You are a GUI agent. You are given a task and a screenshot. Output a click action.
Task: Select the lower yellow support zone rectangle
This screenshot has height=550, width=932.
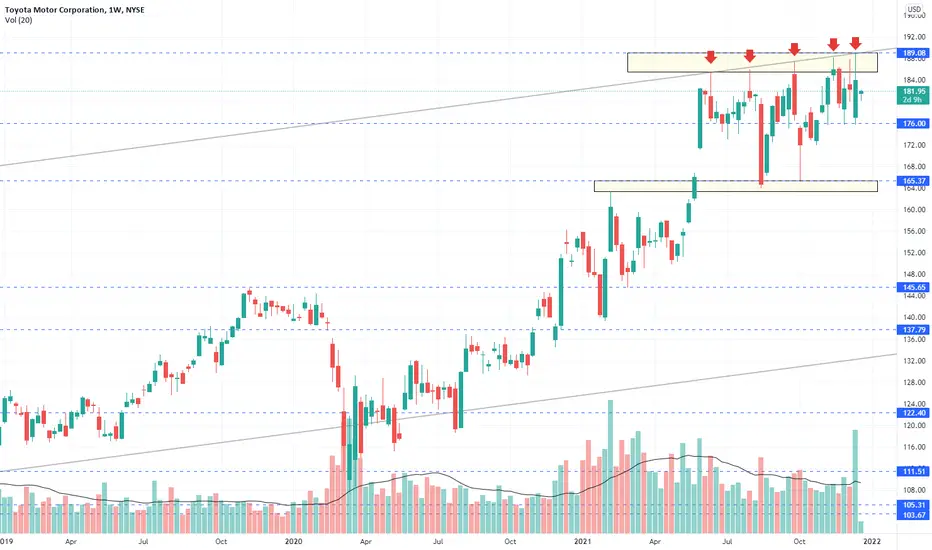(736, 186)
